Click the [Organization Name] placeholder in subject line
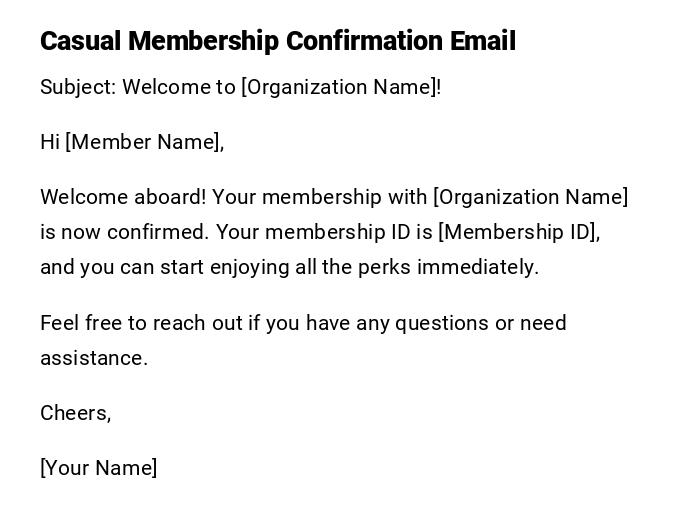Image resolution: width=700 pixels, height=530 pixels. [x=338, y=87]
